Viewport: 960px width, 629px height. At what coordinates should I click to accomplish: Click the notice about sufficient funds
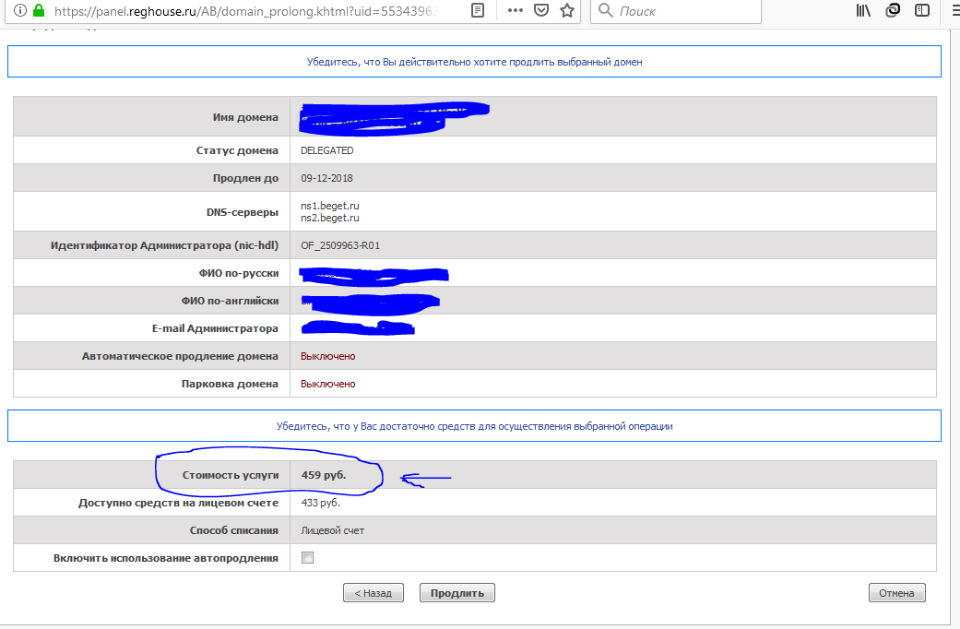coord(474,426)
